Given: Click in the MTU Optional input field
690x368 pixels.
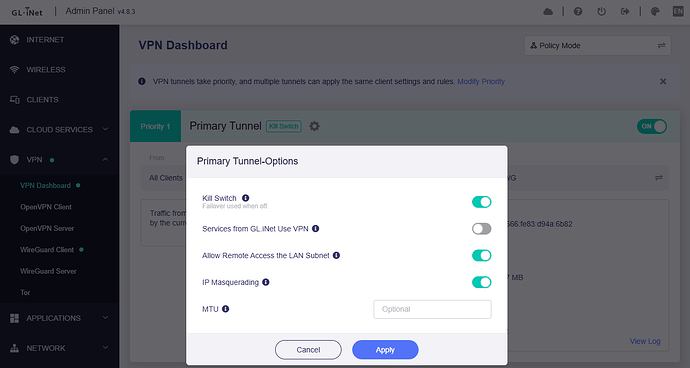Looking at the screenshot, I should point(433,309).
